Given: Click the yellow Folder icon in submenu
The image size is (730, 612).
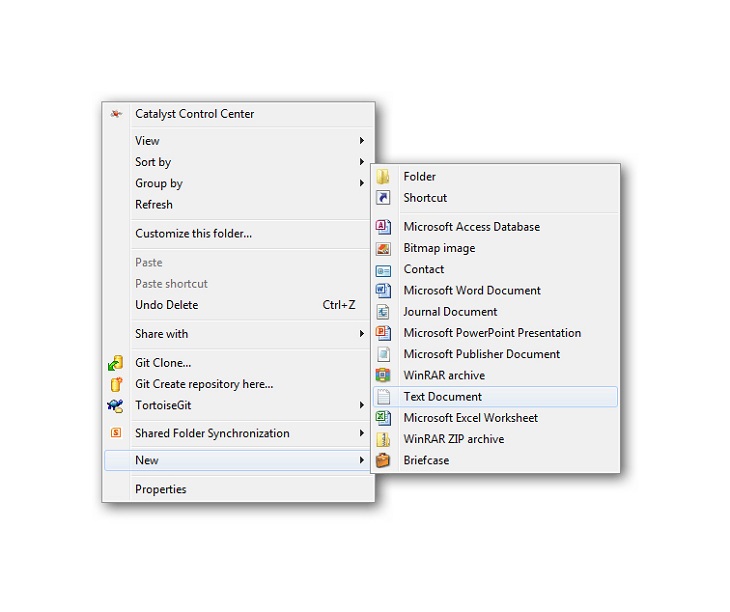Looking at the screenshot, I should pos(383,177).
